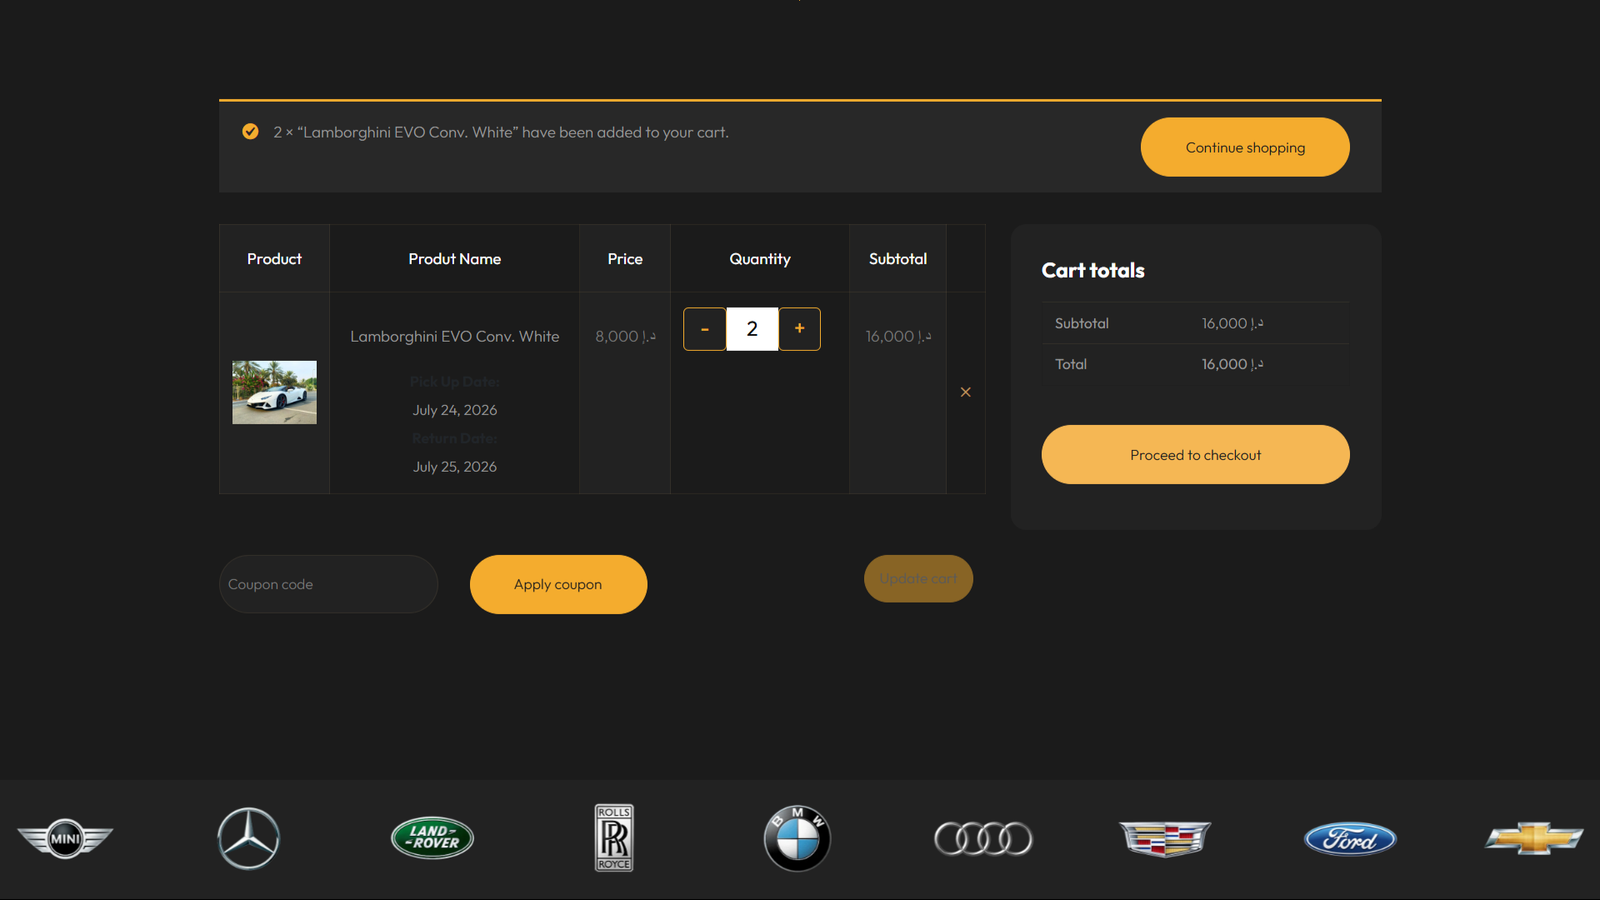1600x900 pixels.
Task: Open the Mercedes-Benz brand logo
Action: pyautogui.click(x=249, y=838)
